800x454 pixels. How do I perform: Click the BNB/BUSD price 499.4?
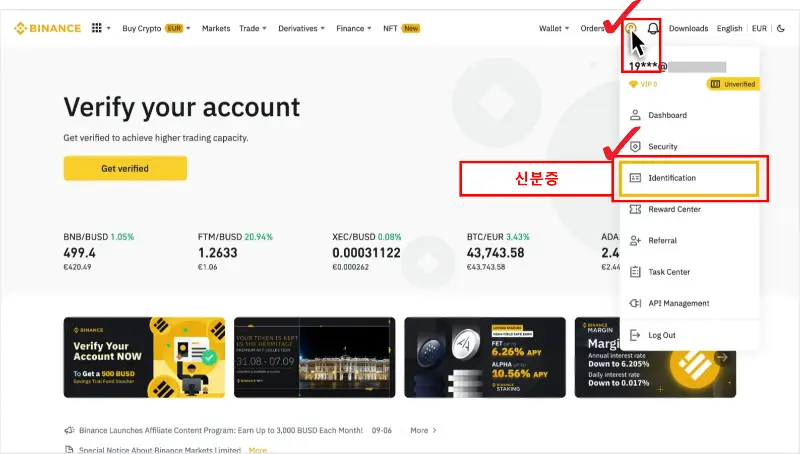[x=80, y=253]
